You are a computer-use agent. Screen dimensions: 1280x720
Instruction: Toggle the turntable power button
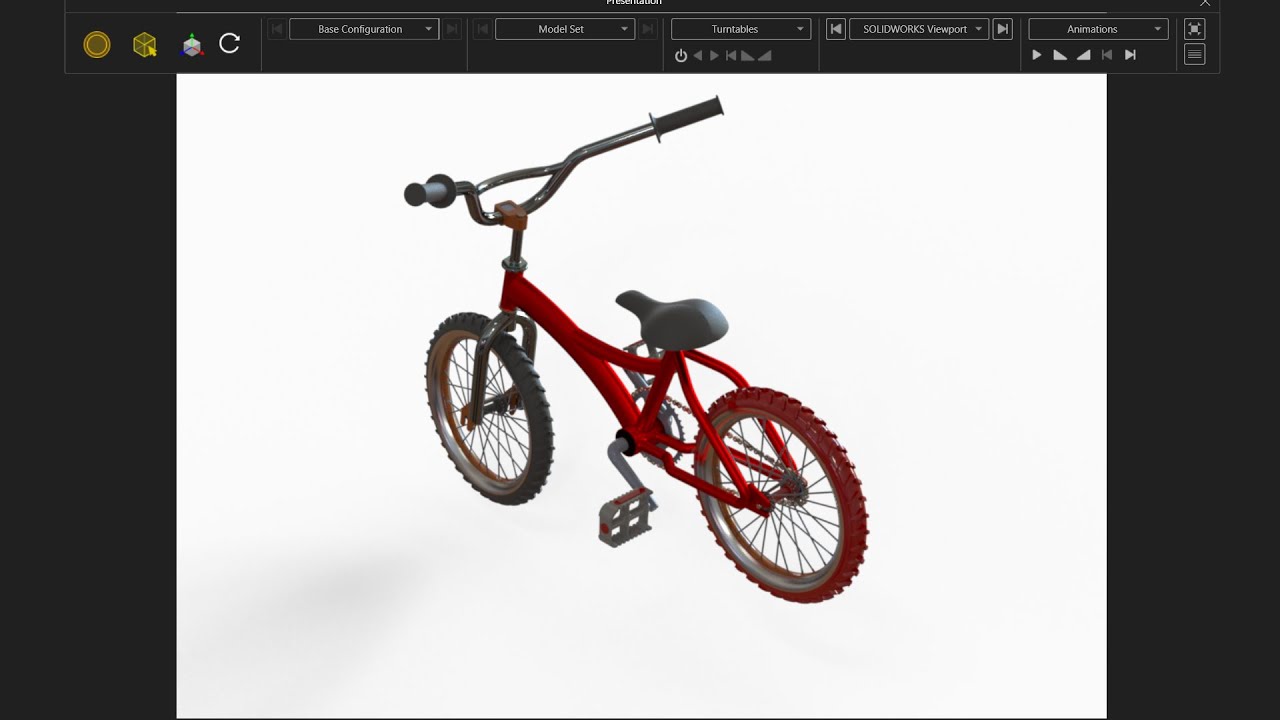681,56
